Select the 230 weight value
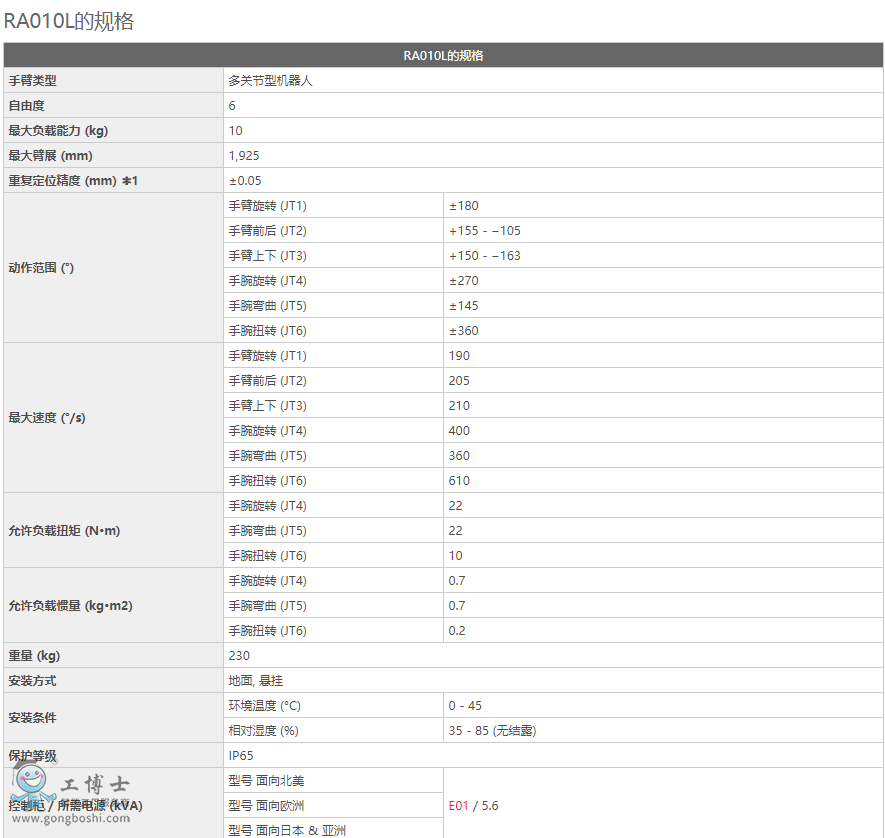The width and height of the screenshot is (885, 838). click(x=239, y=656)
